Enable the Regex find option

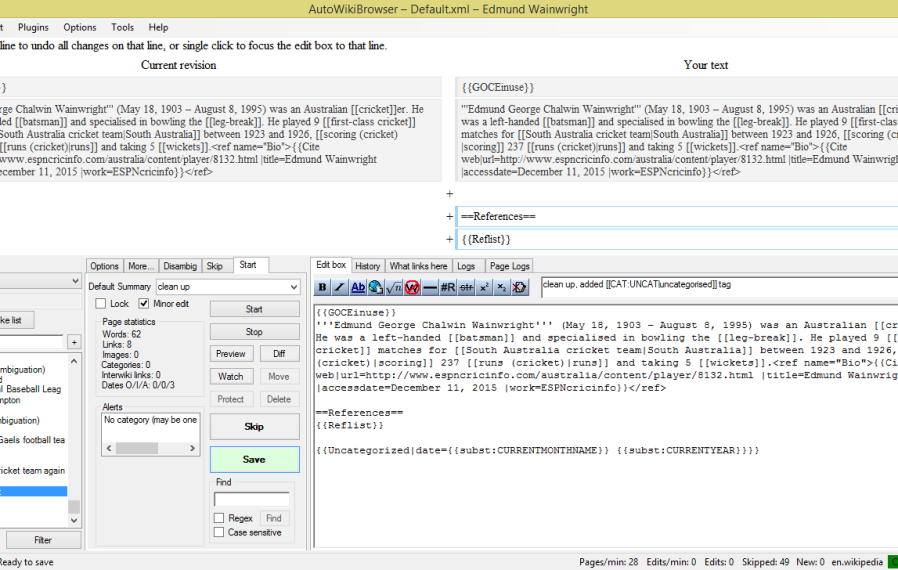pos(219,518)
